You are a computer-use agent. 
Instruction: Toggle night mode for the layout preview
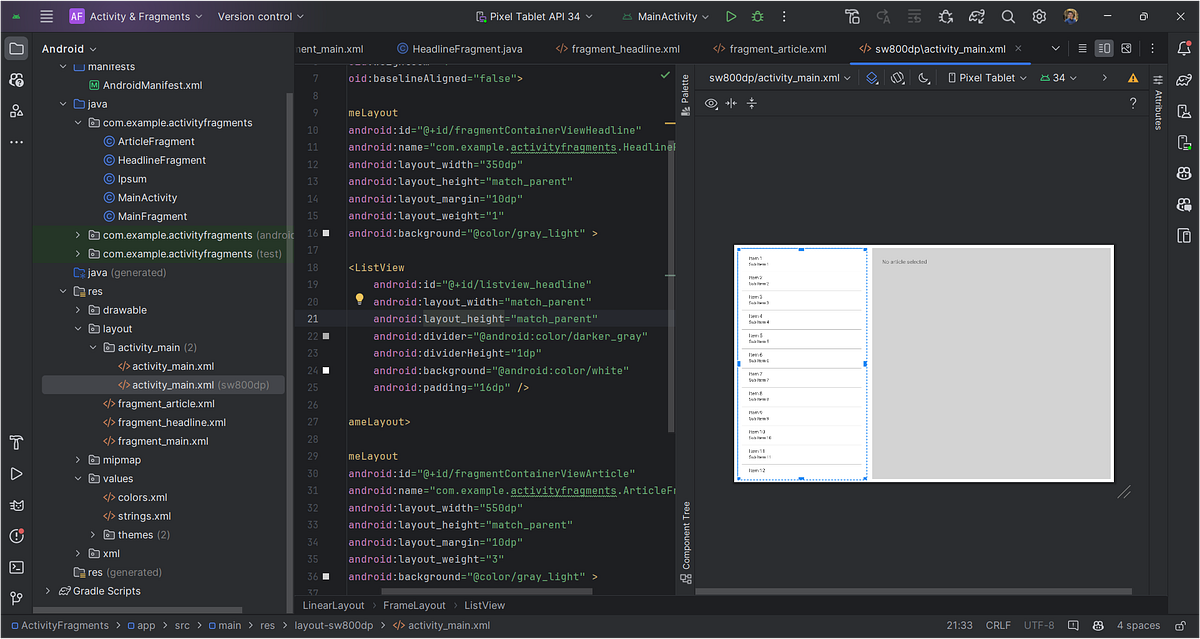(x=923, y=77)
